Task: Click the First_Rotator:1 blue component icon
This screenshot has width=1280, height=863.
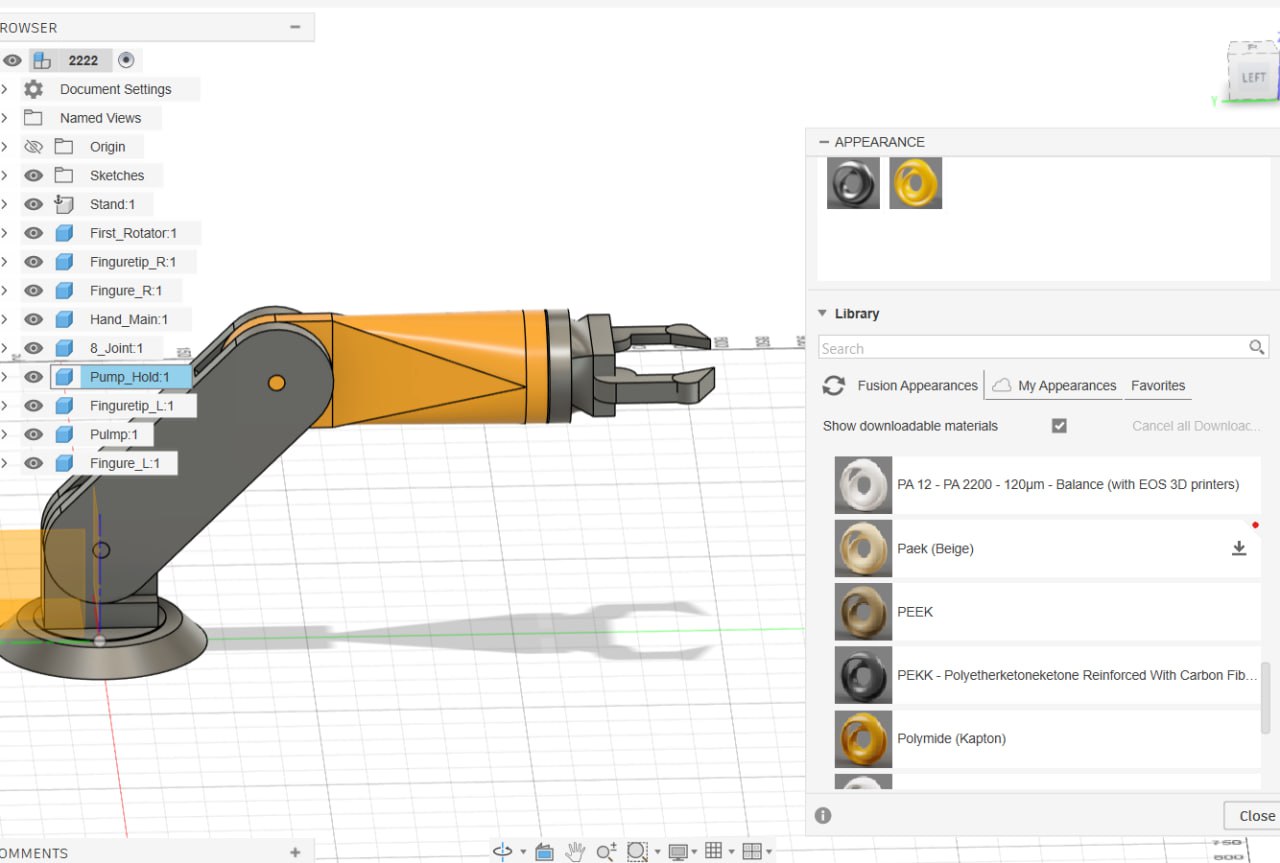Action: pyautogui.click(x=64, y=233)
